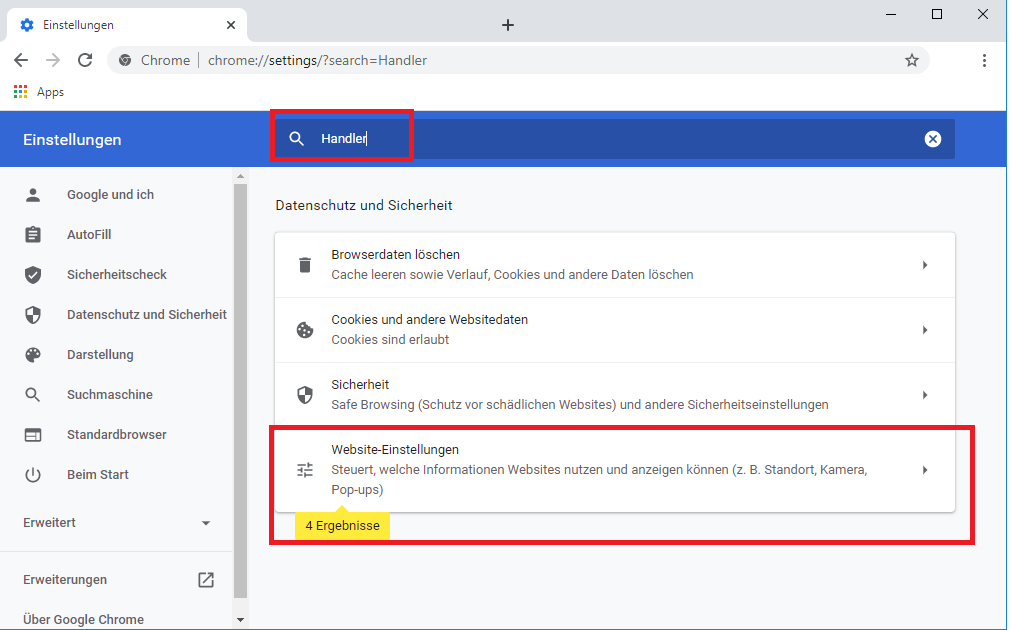This screenshot has height=630, width=1011.
Task: Clear the search field with the X icon
Action: 932,139
